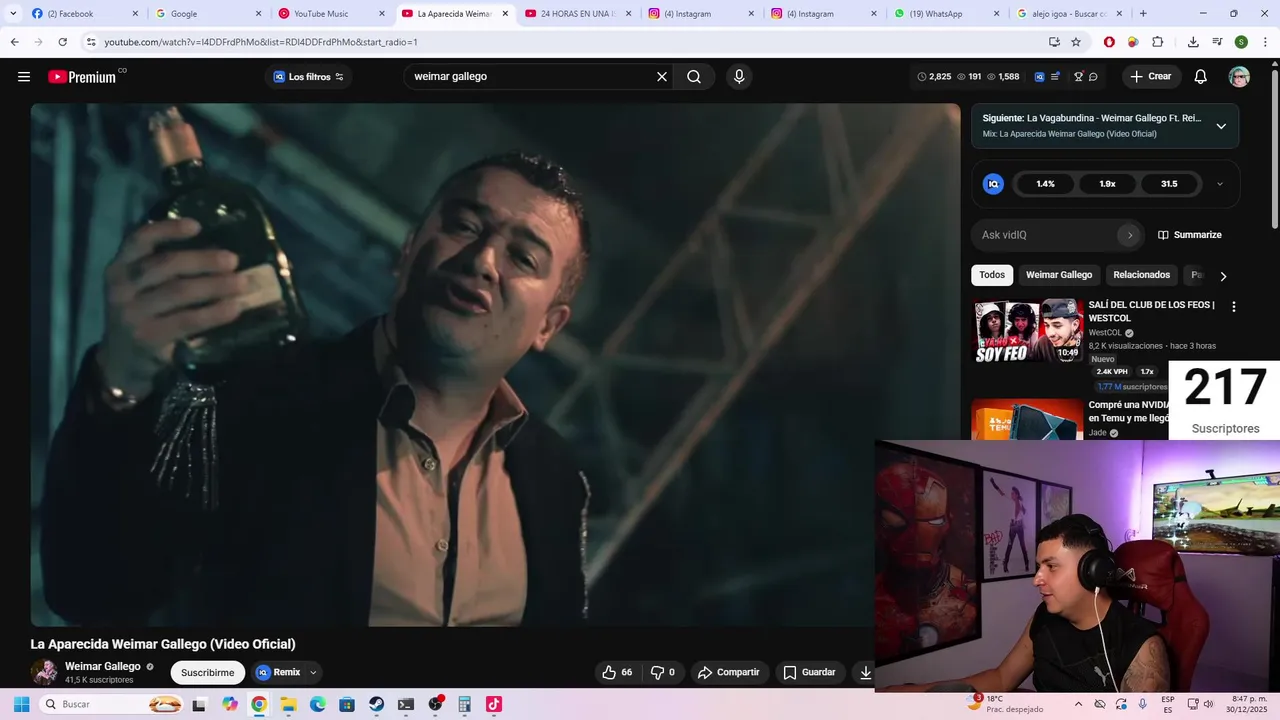1280x720 pixels.
Task: Reload the page in Chrome
Action: click(62, 42)
